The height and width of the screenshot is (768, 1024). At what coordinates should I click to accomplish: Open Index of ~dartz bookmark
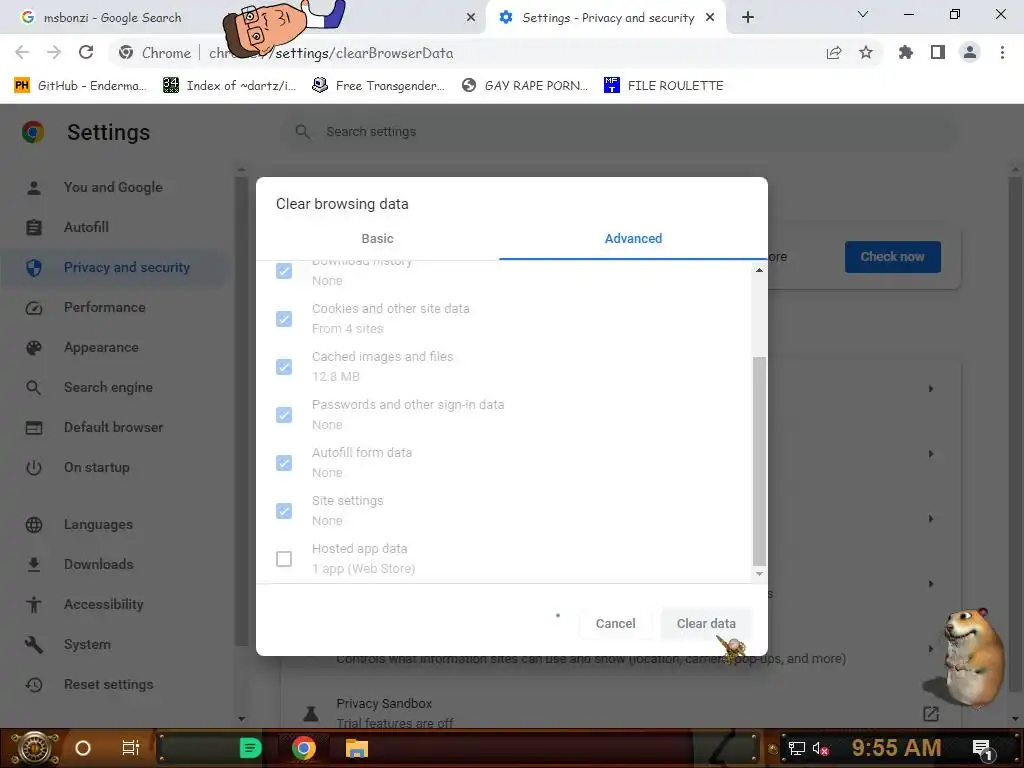tap(230, 86)
